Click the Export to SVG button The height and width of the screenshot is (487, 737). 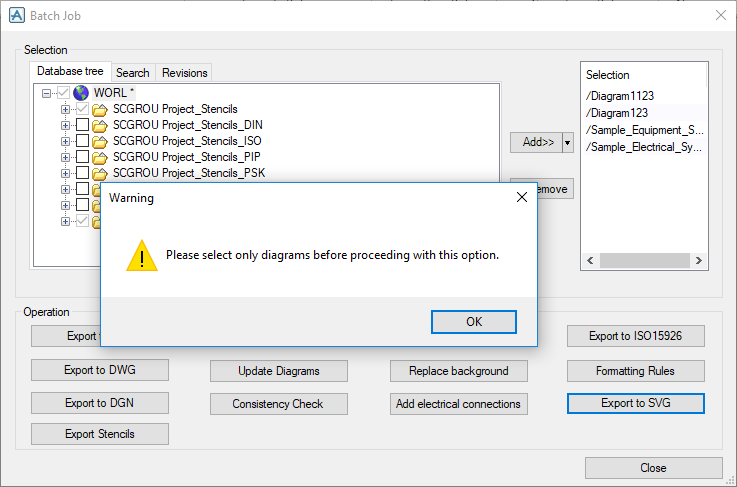[x=635, y=403]
